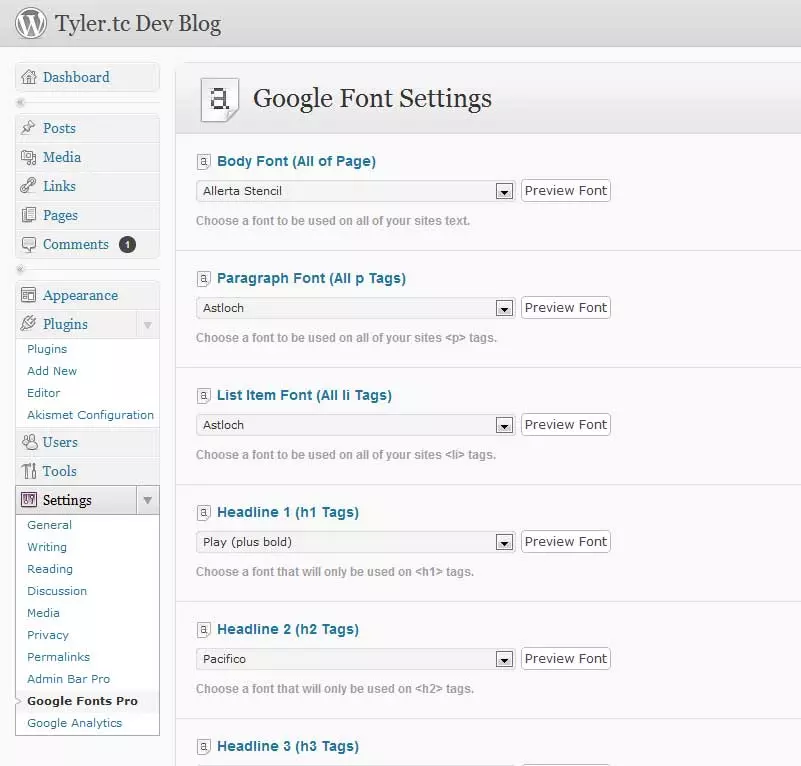Open Akismet Configuration

(x=90, y=415)
